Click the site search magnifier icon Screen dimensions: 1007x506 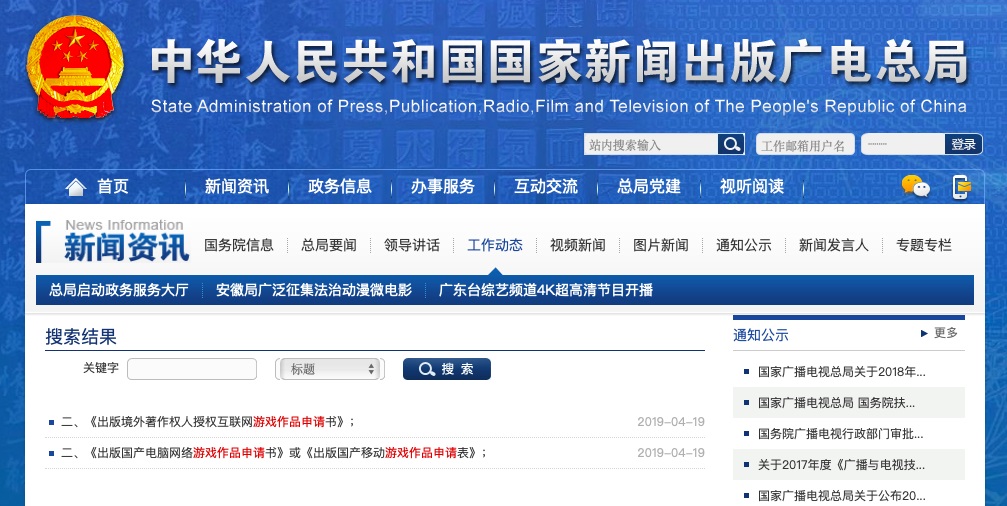(732, 145)
